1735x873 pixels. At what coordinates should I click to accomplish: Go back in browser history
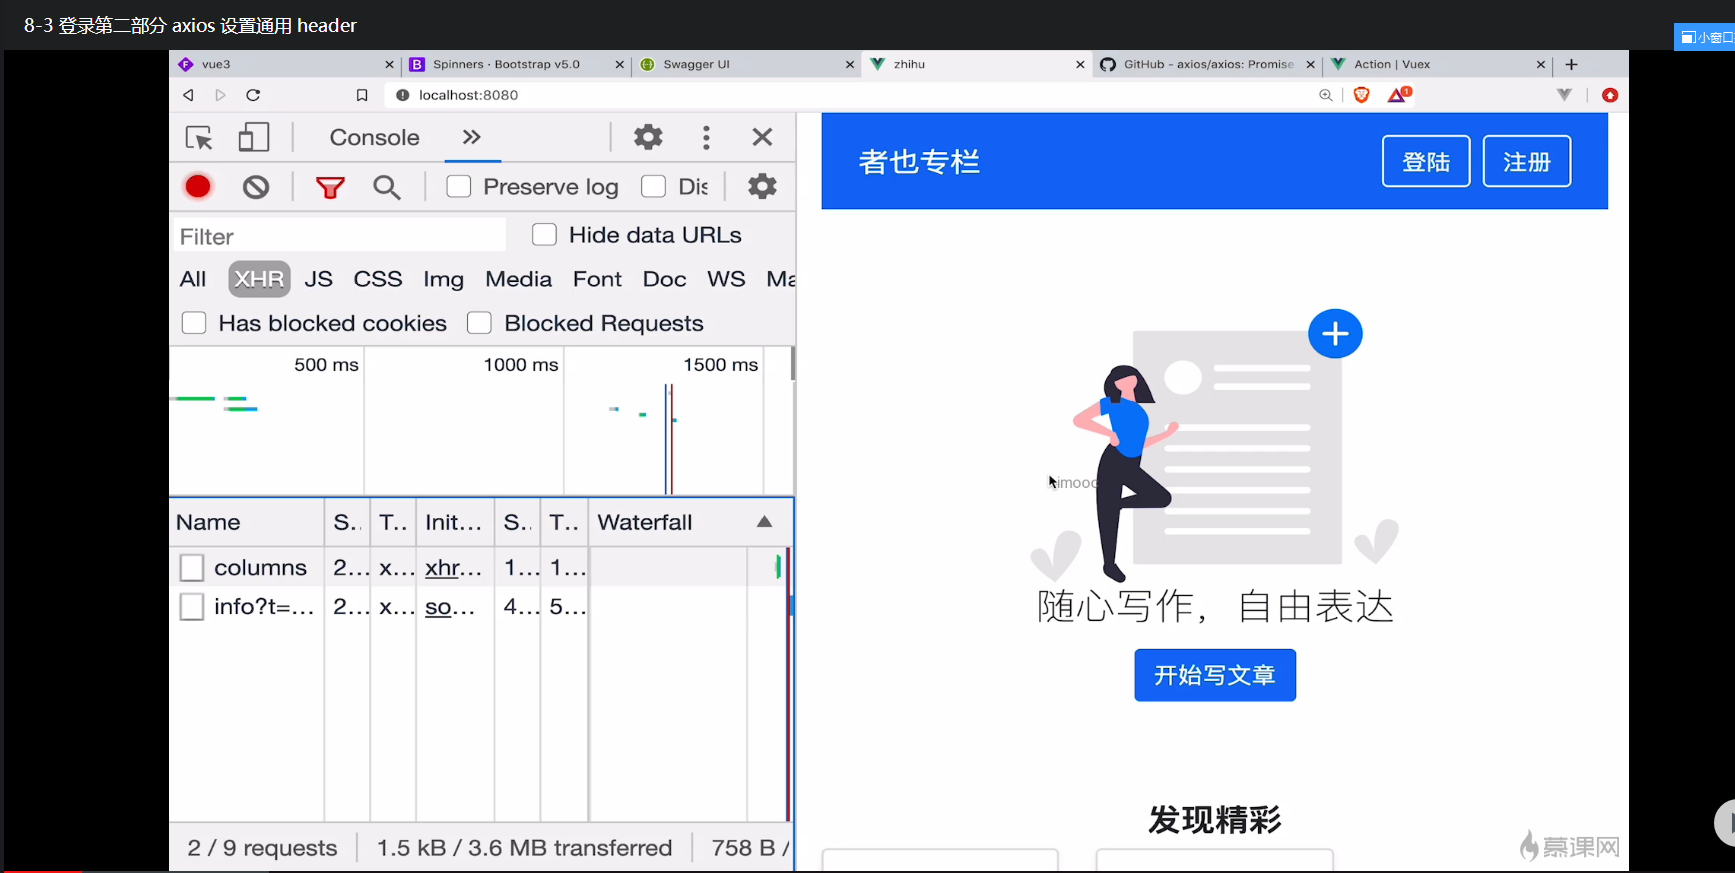point(188,95)
